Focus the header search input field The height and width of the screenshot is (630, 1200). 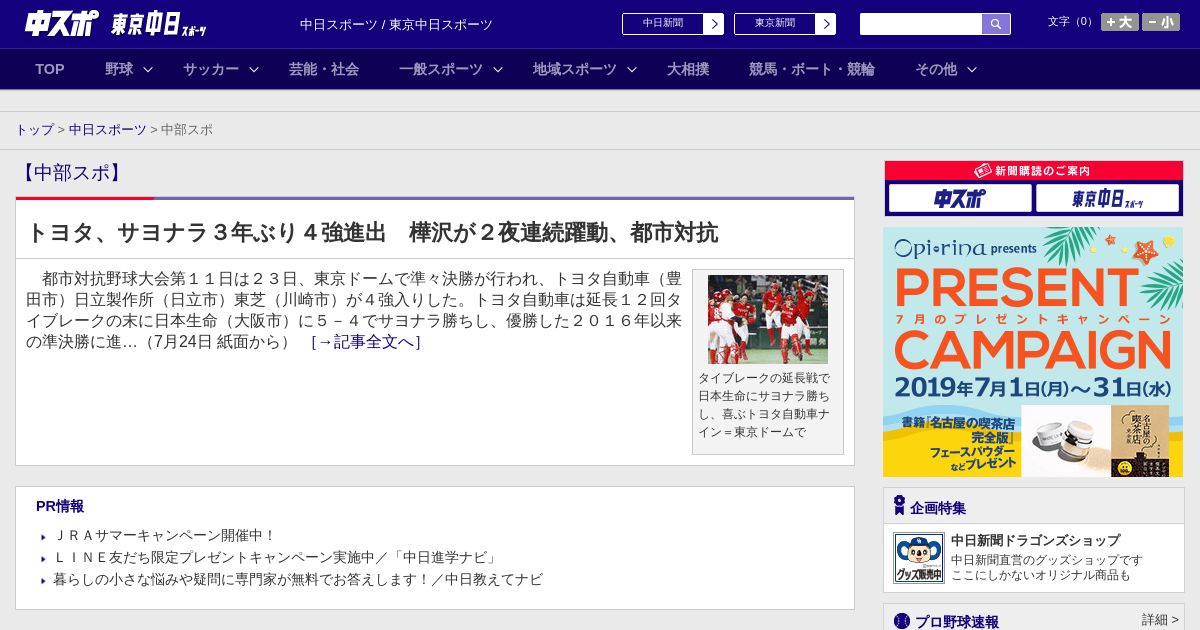point(921,24)
